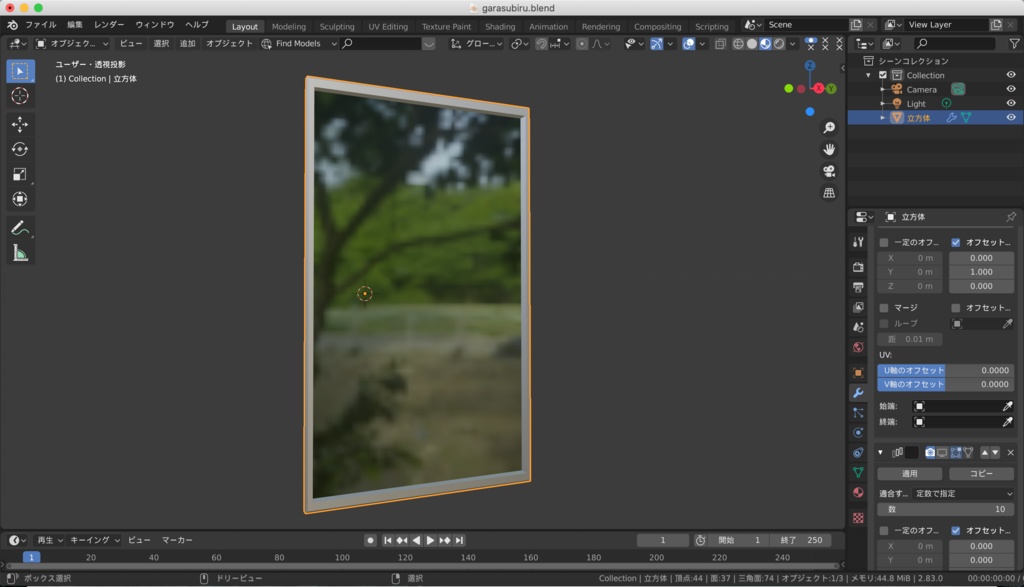Enable the マージ checkbox

884,308
